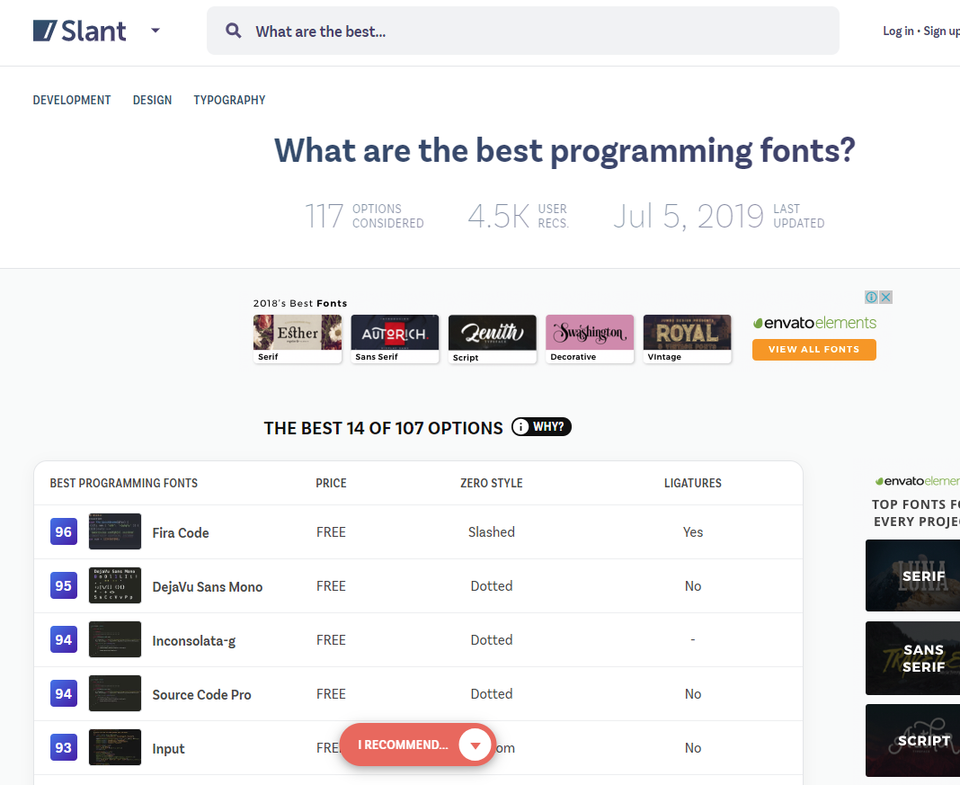Click the 'Jul 5, 2019 LAST UPDATED' stat
This screenshot has height=785, width=960.
719,216
